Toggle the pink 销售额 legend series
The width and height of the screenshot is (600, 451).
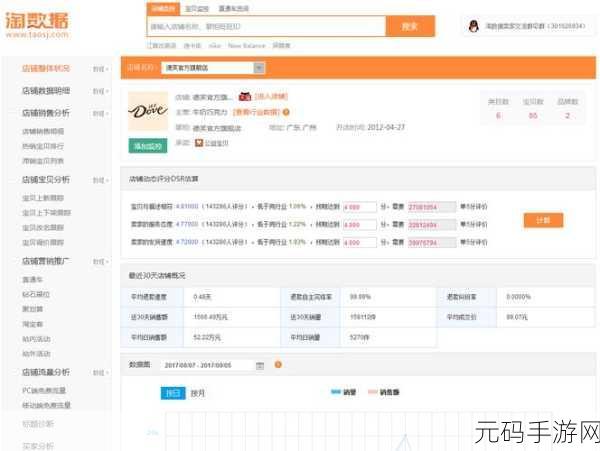click(383, 392)
